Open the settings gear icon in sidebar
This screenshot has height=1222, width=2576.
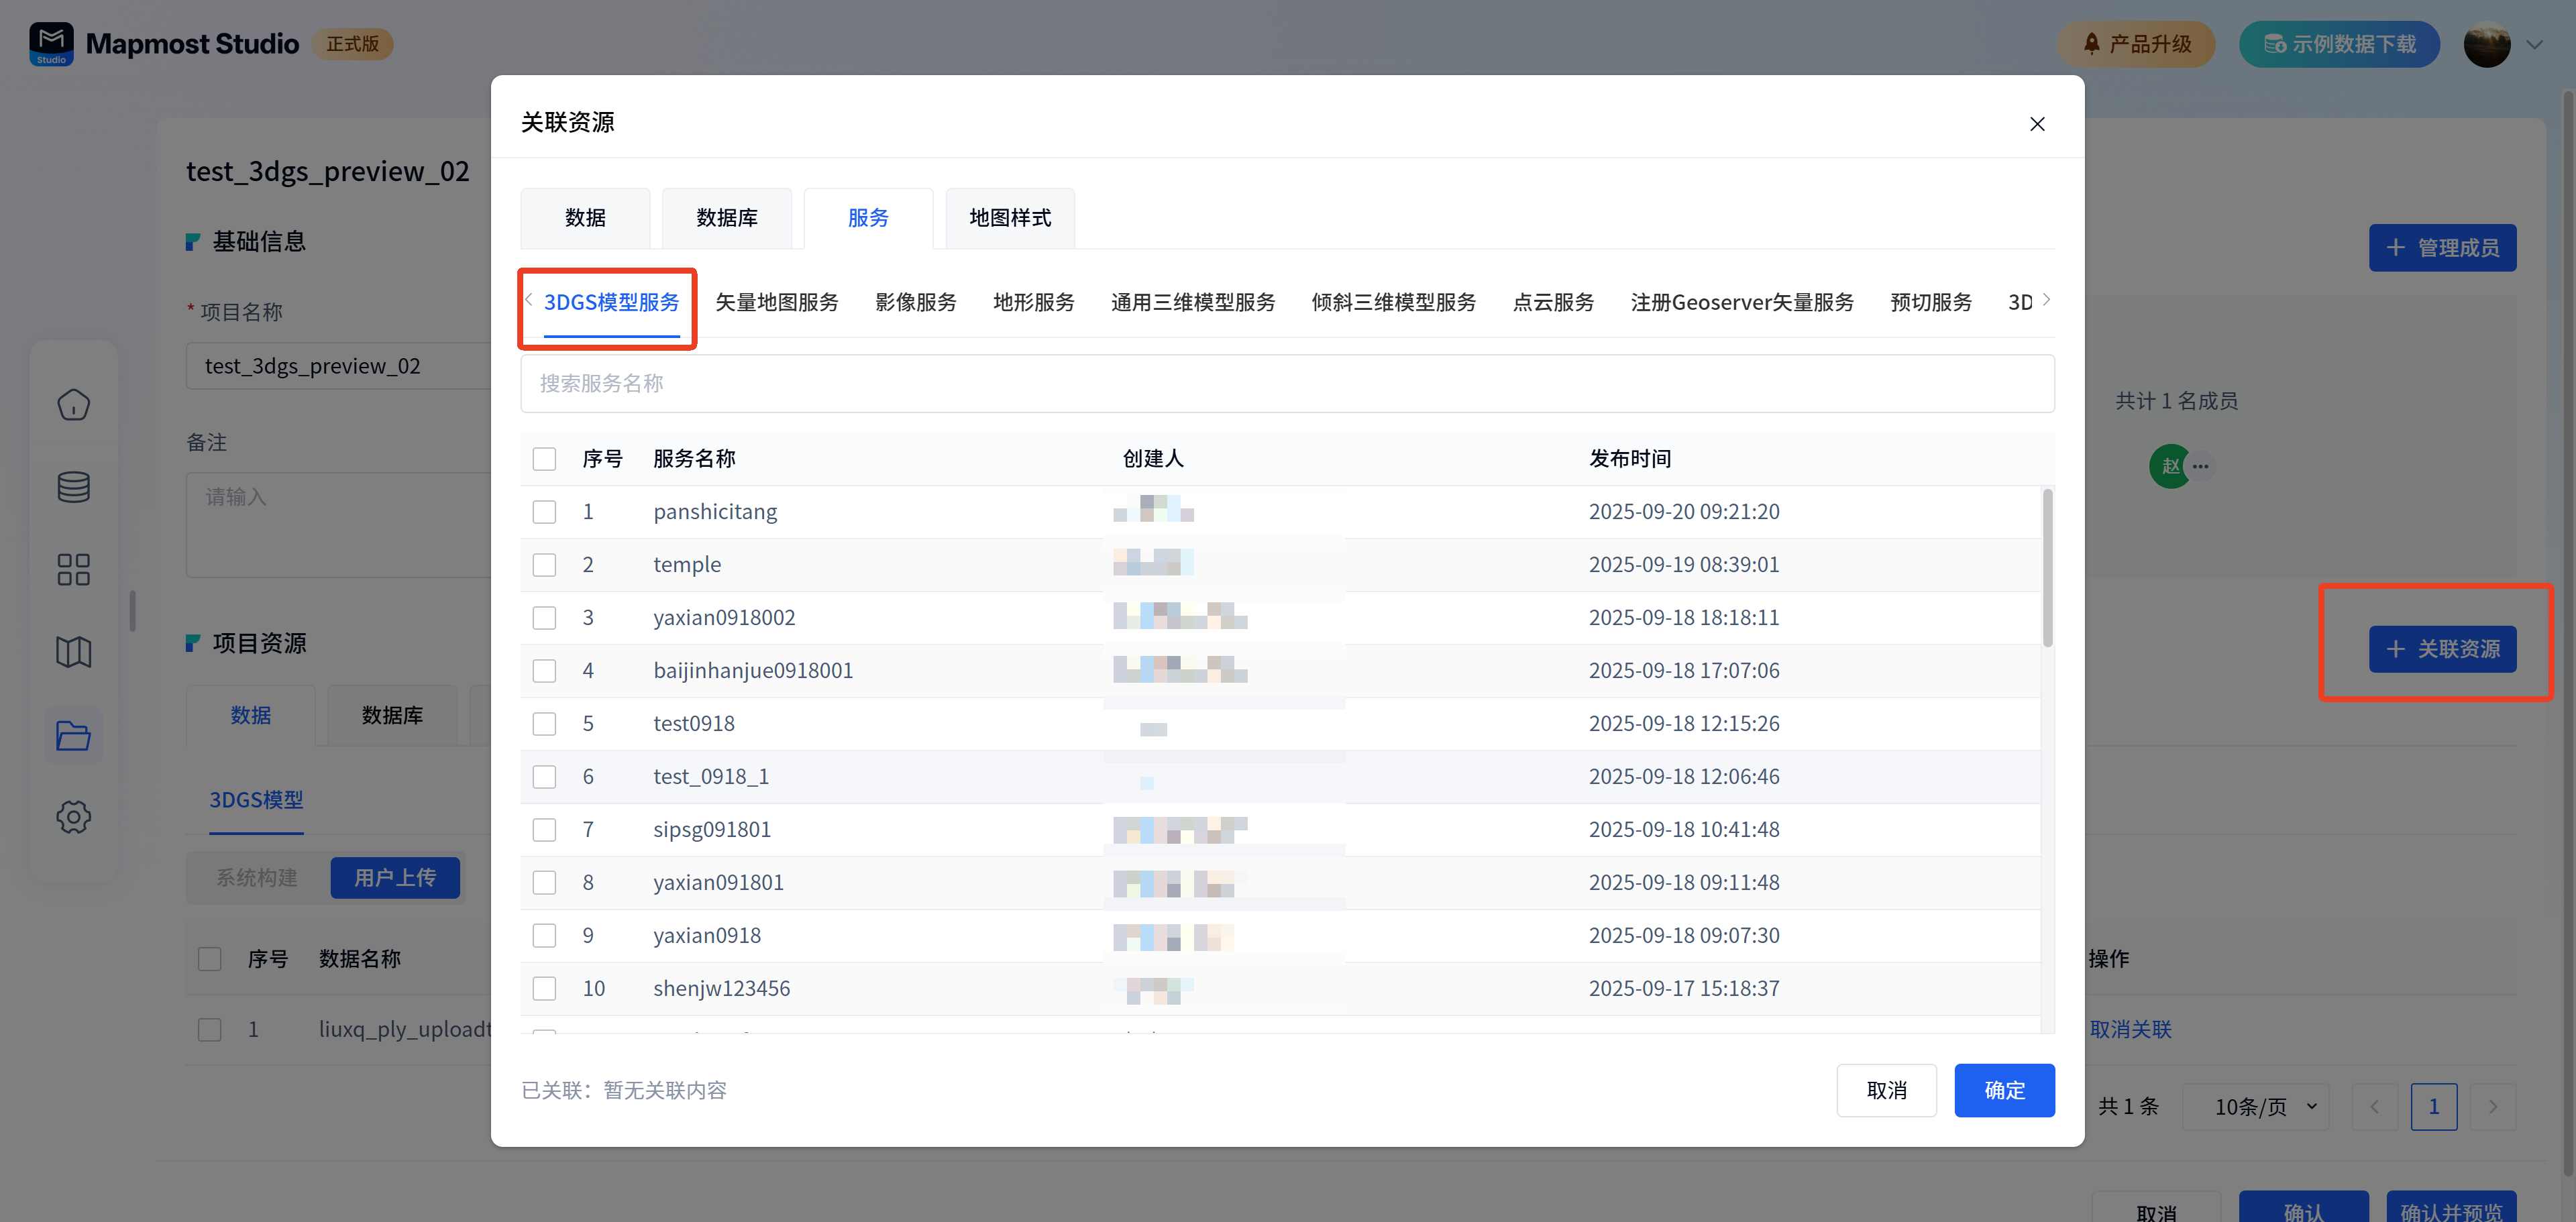[73, 817]
